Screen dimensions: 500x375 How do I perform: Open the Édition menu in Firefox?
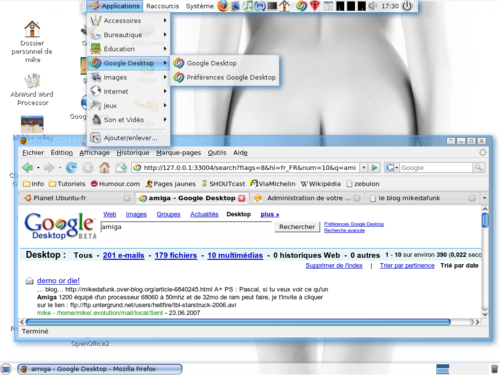click(x=62, y=153)
